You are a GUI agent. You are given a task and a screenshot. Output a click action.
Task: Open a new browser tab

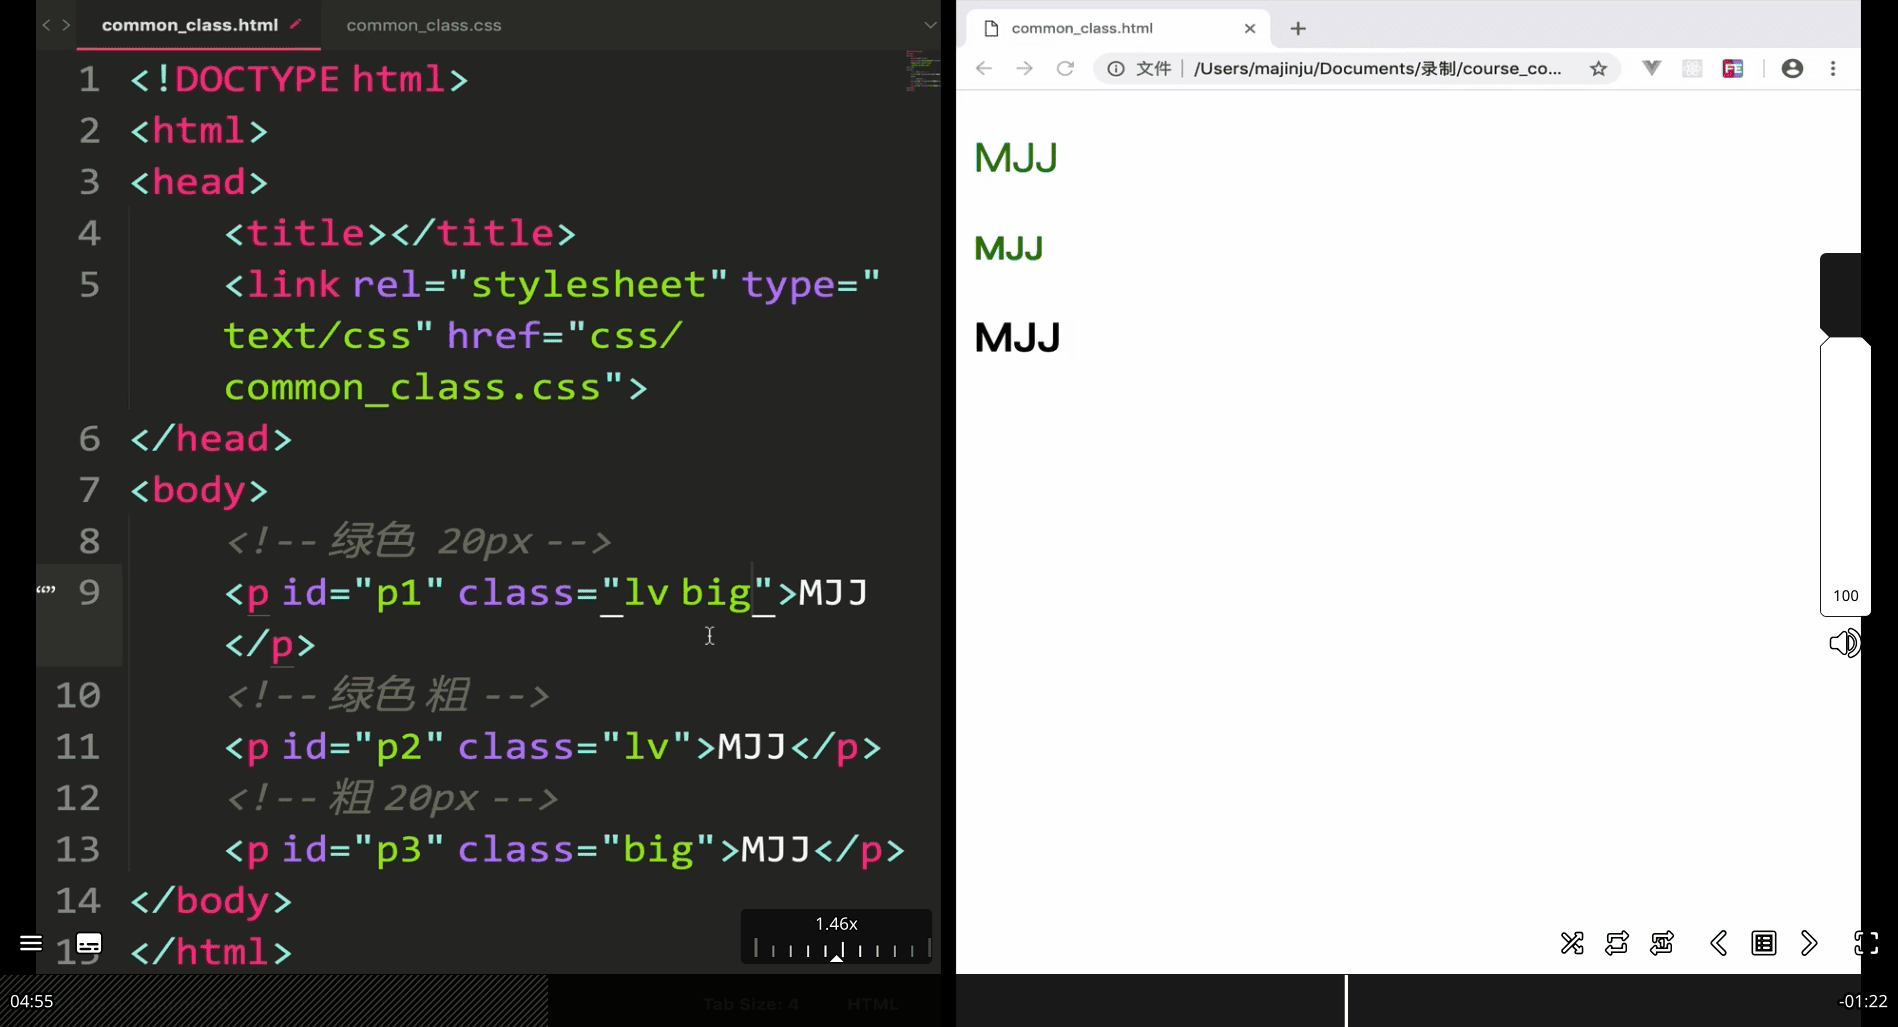1298,28
